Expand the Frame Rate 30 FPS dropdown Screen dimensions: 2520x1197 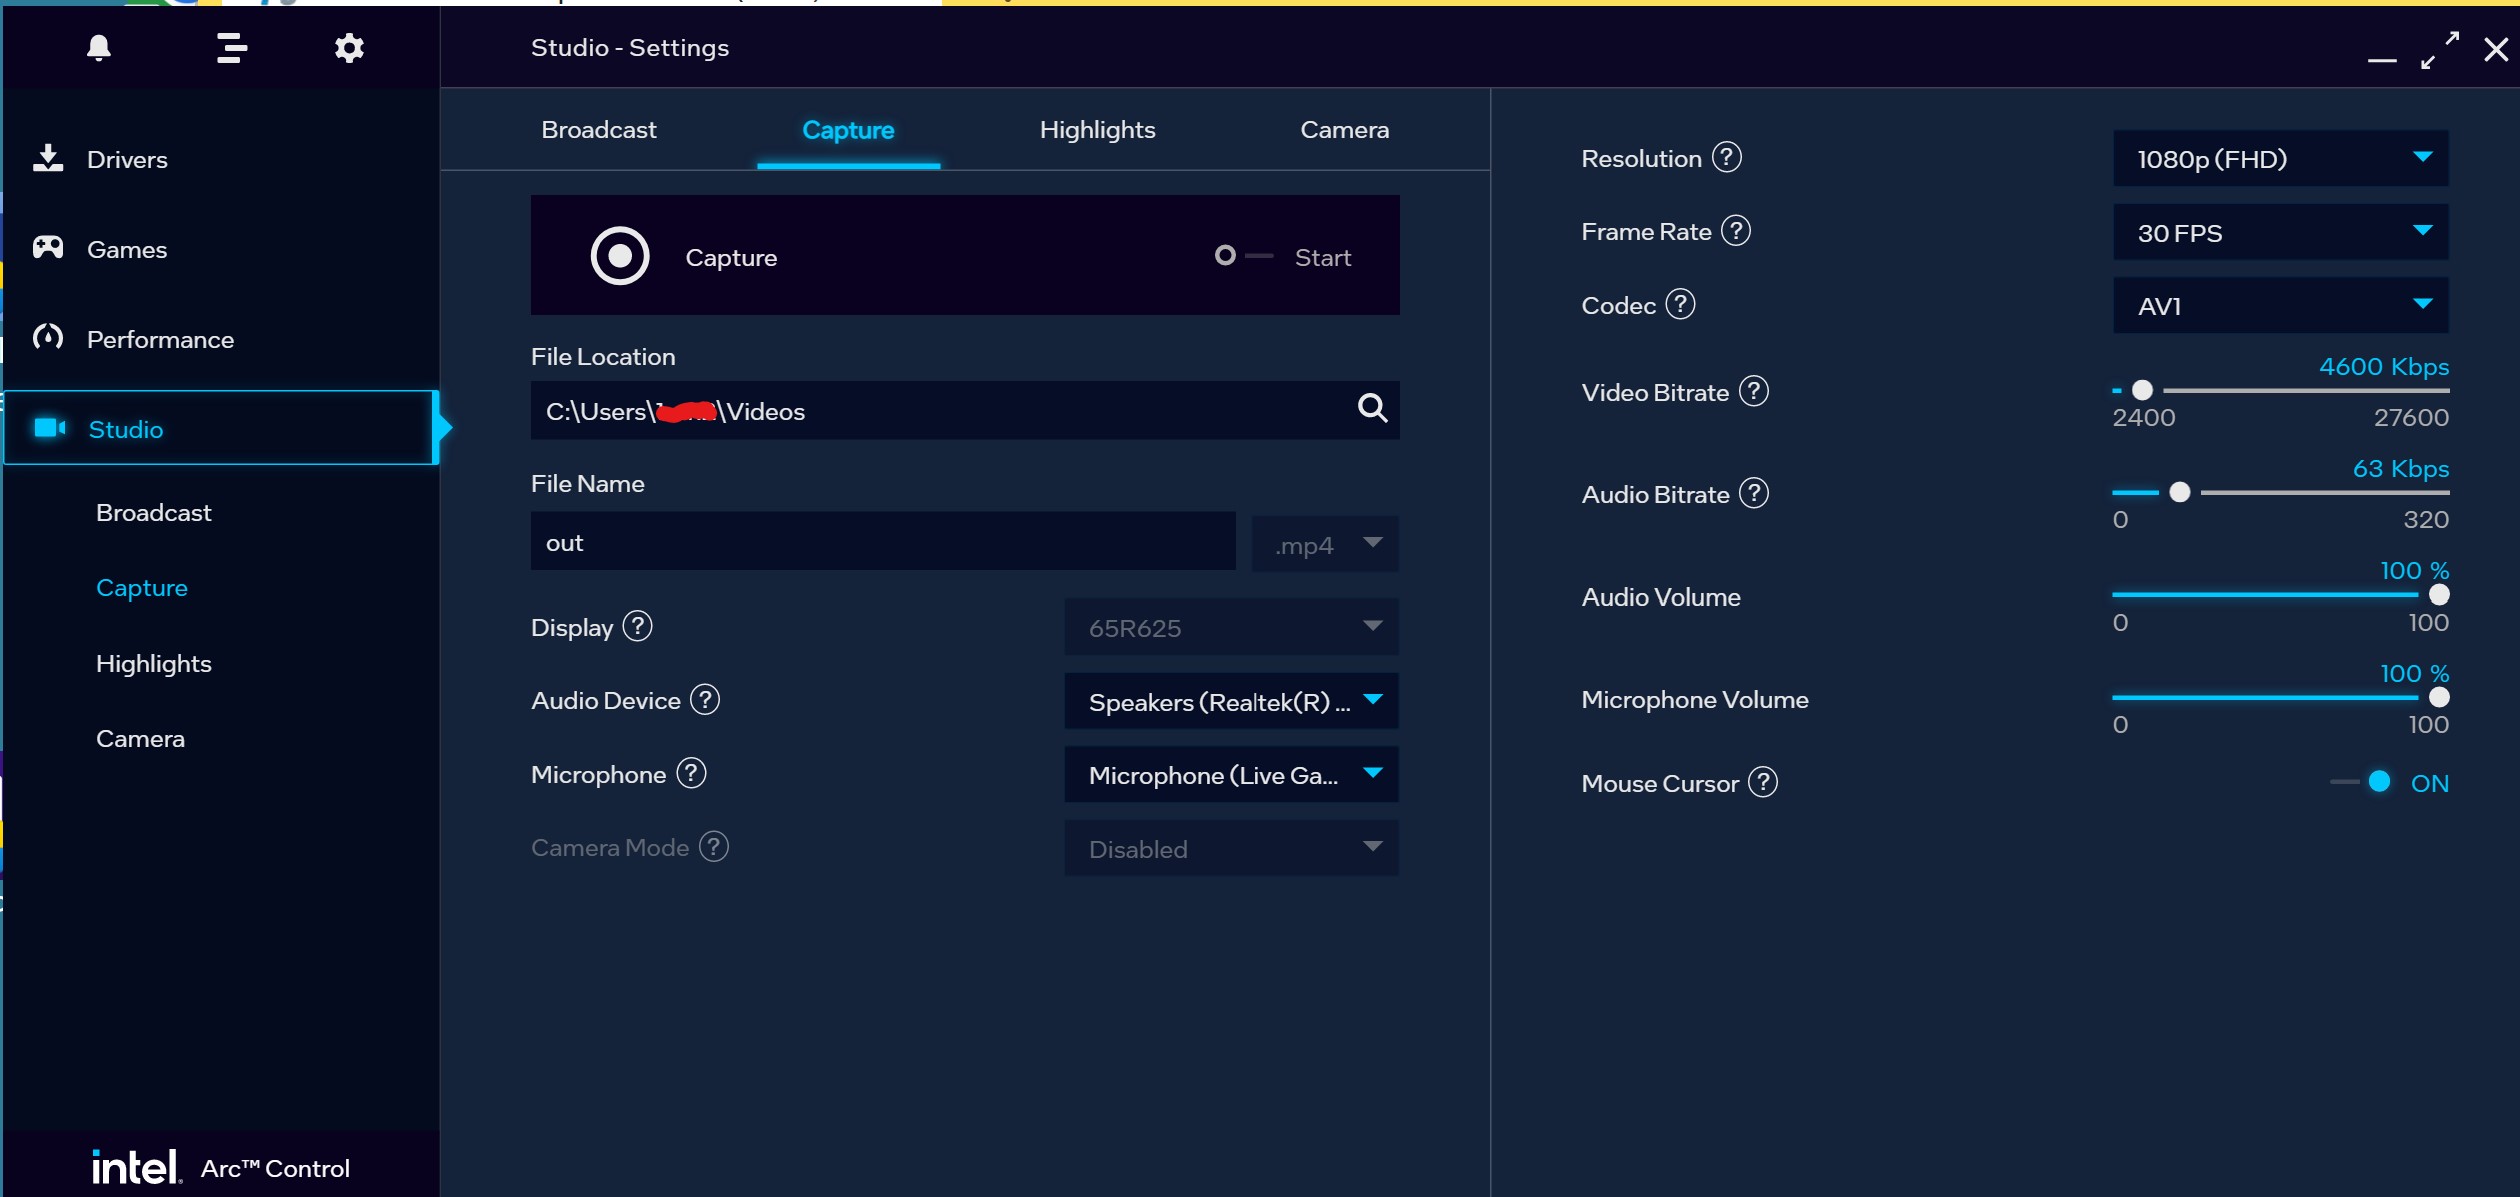2280,232
